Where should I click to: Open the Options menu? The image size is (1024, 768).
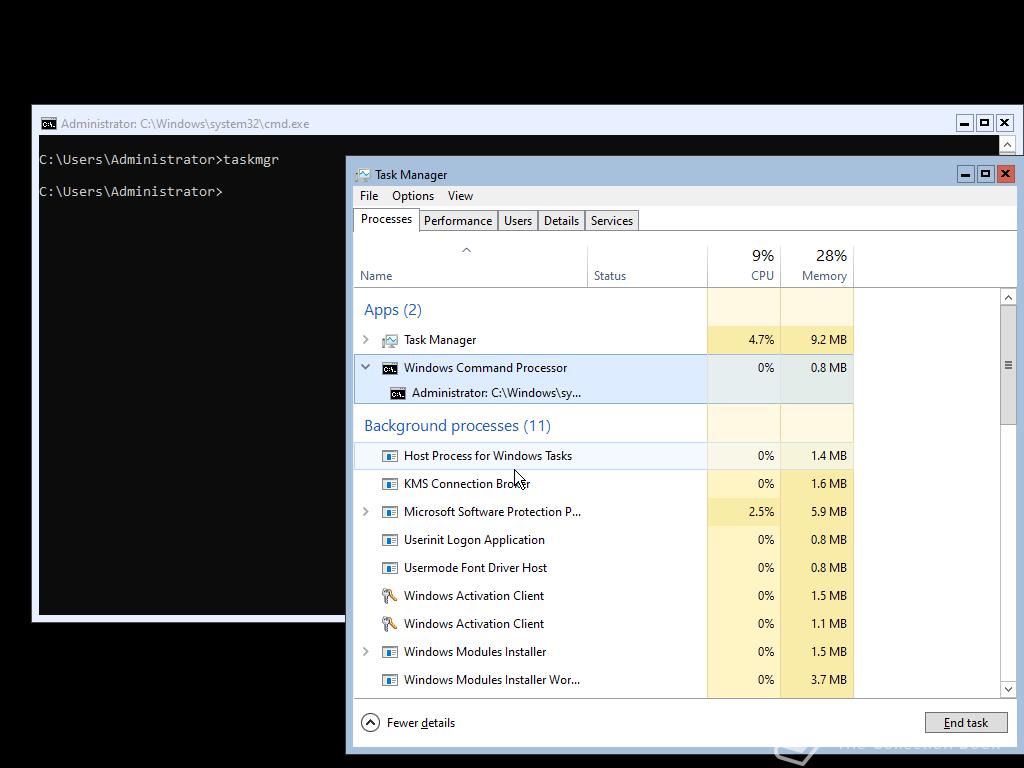[413, 196]
